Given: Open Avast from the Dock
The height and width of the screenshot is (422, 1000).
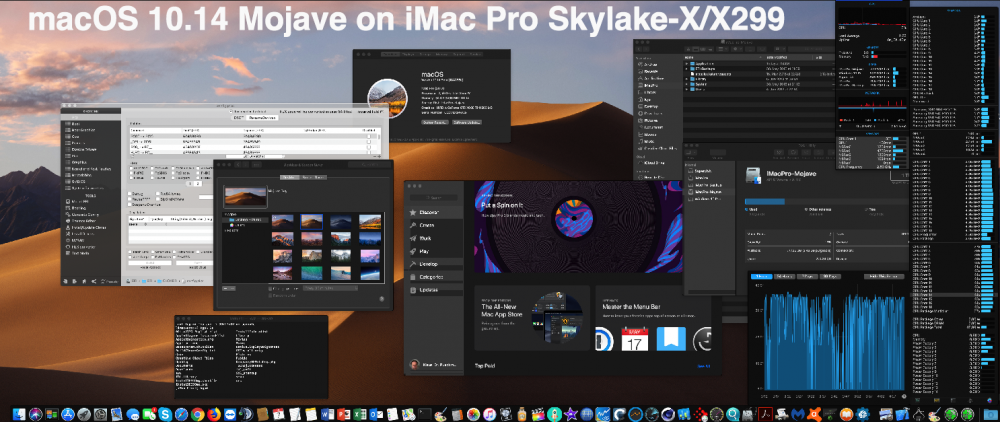Looking at the screenshot, I should 814,414.
